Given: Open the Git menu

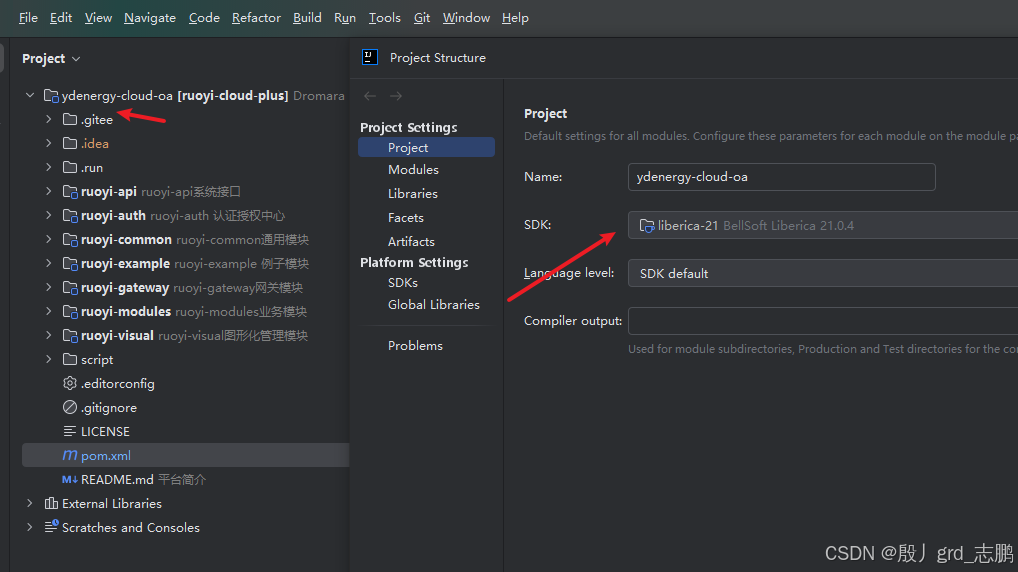Looking at the screenshot, I should pos(422,18).
